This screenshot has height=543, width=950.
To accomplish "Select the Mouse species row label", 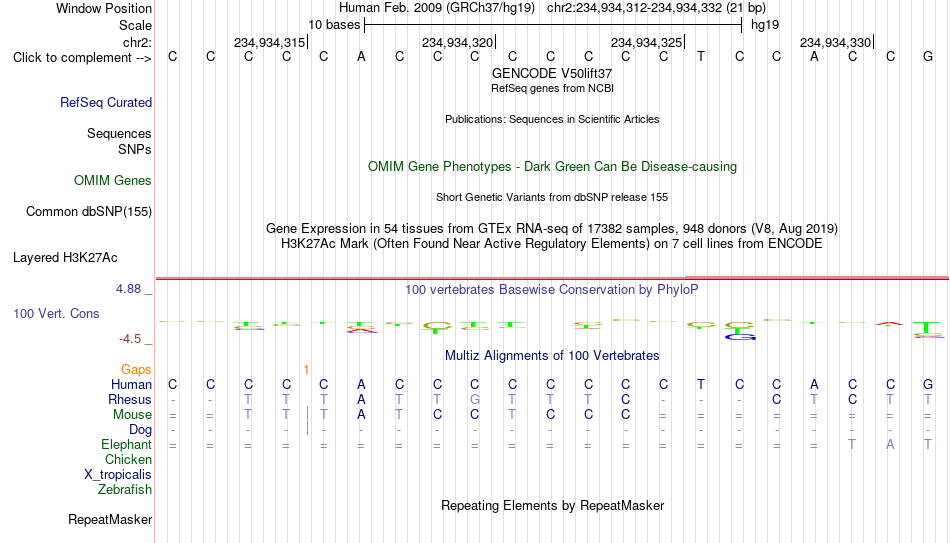I will tap(132, 415).
